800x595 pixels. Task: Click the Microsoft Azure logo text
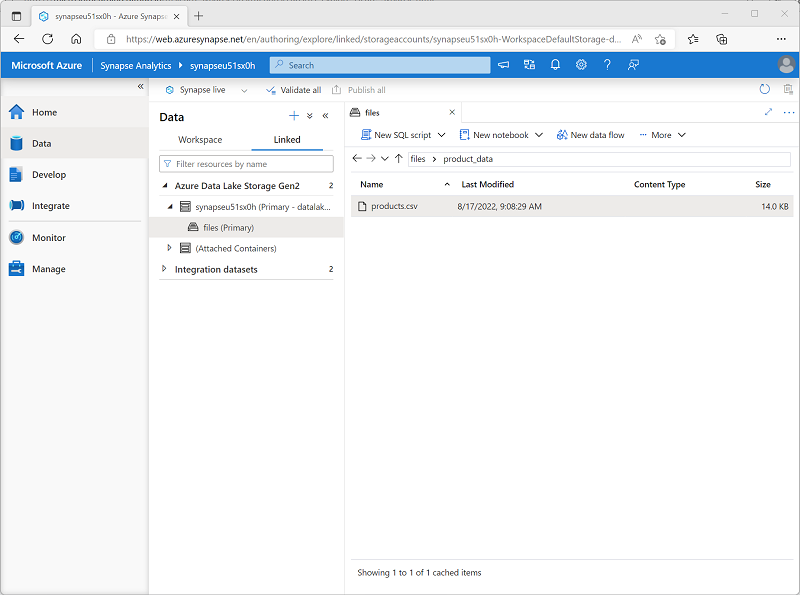tap(46, 65)
